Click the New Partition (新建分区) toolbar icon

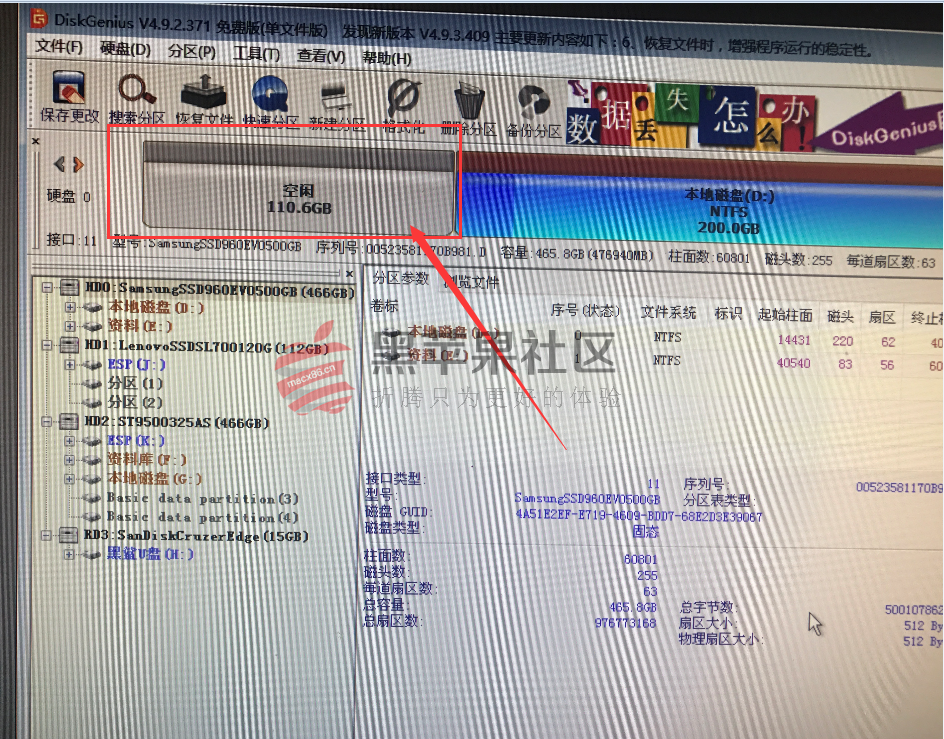(337, 97)
